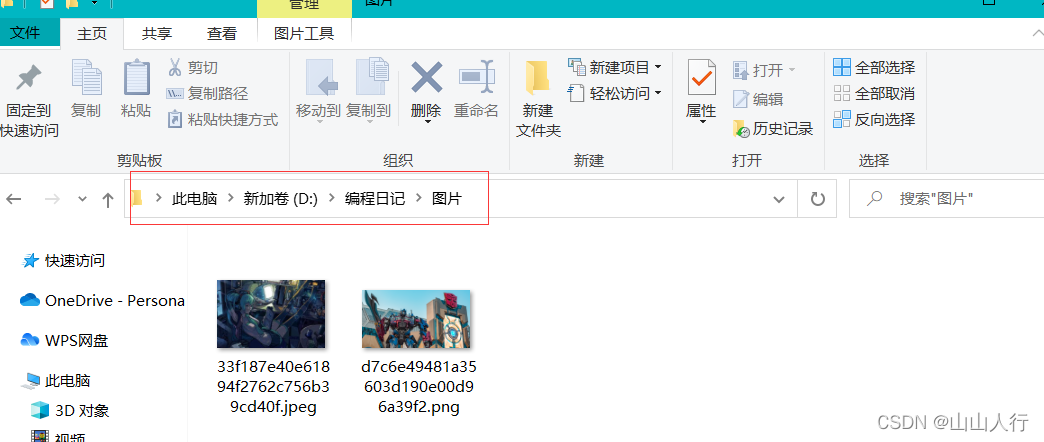Open WPS网盘 in navigation pane
Viewport: 1044px width, 442px height.
pyautogui.click(x=65, y=341)
